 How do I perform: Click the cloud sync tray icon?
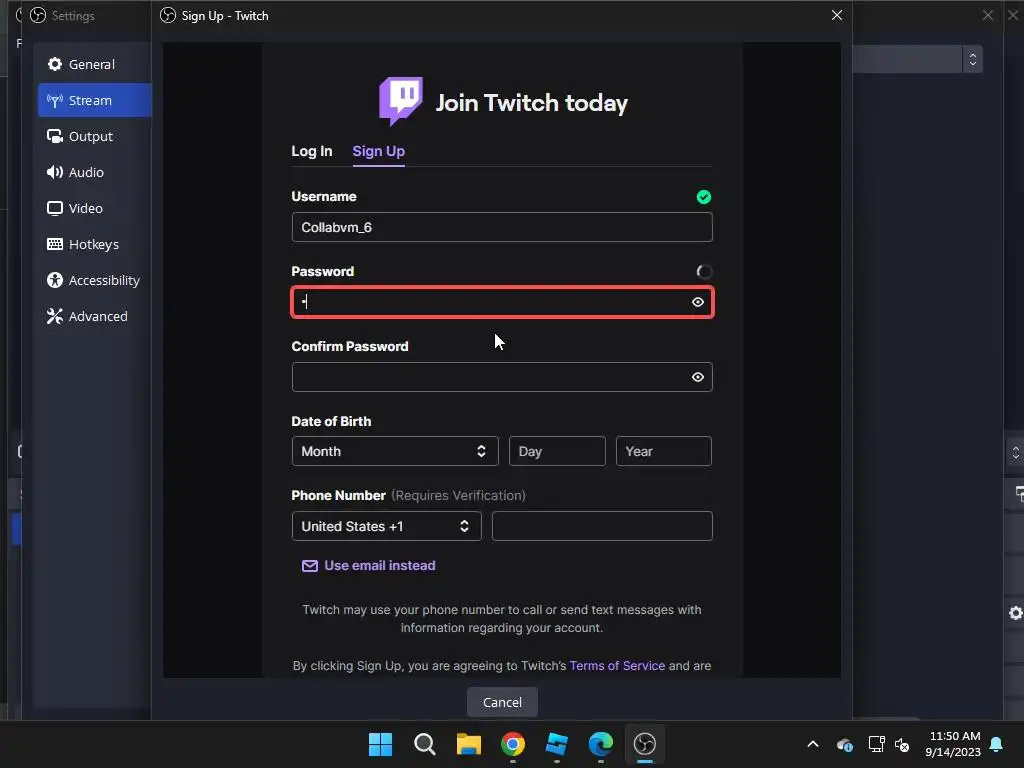(844, 744)
